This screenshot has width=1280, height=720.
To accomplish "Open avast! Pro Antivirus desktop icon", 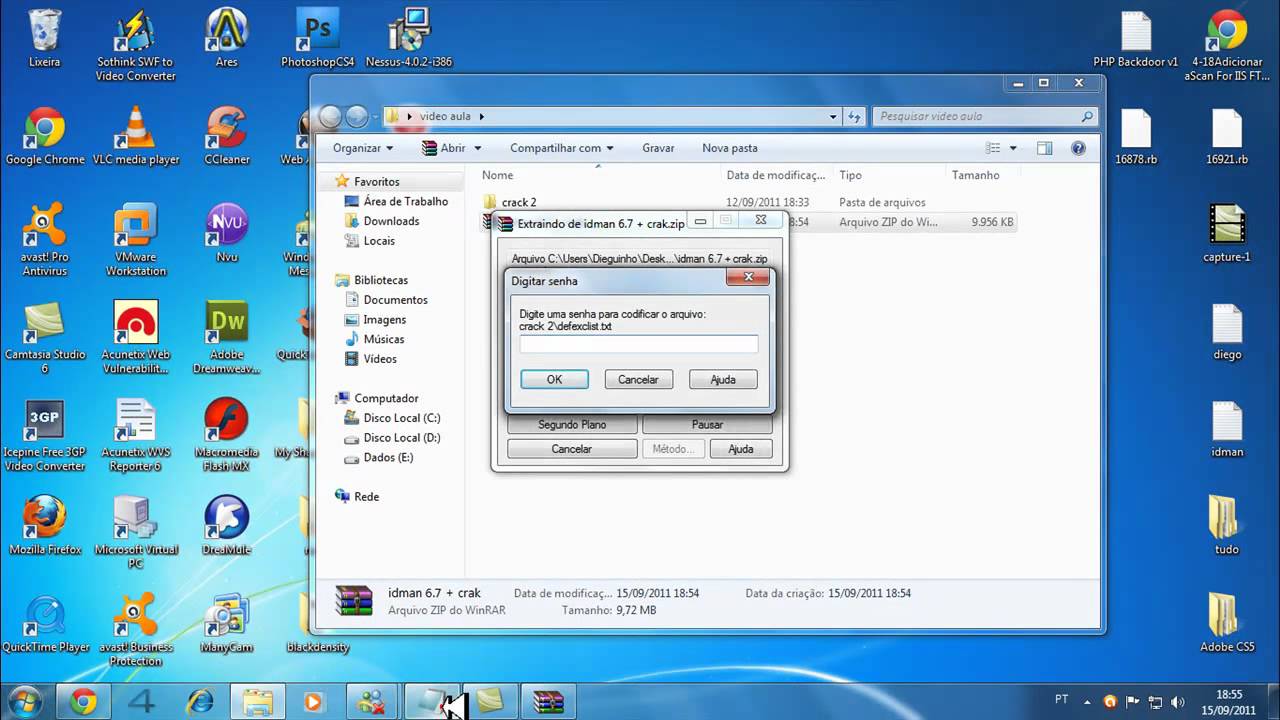I will [45, 240].
